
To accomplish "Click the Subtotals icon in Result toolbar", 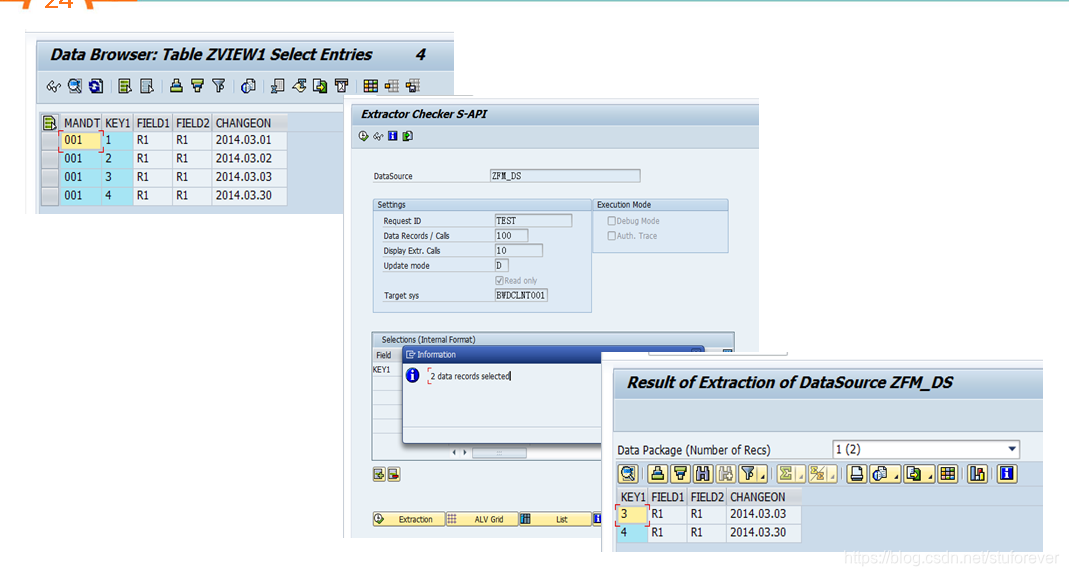I will pos(817,474).
